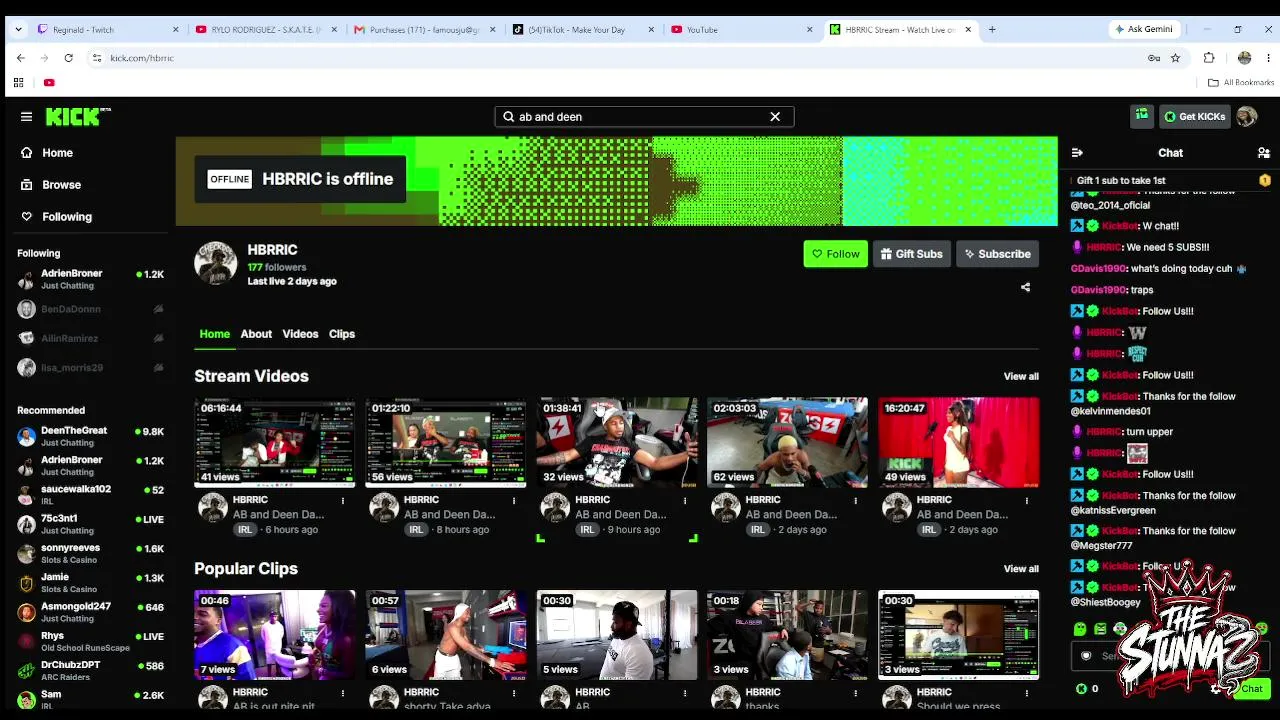Open YouTube bookmark shortcut icon
The image size is (1280, 720).
[x=49, y=83]
